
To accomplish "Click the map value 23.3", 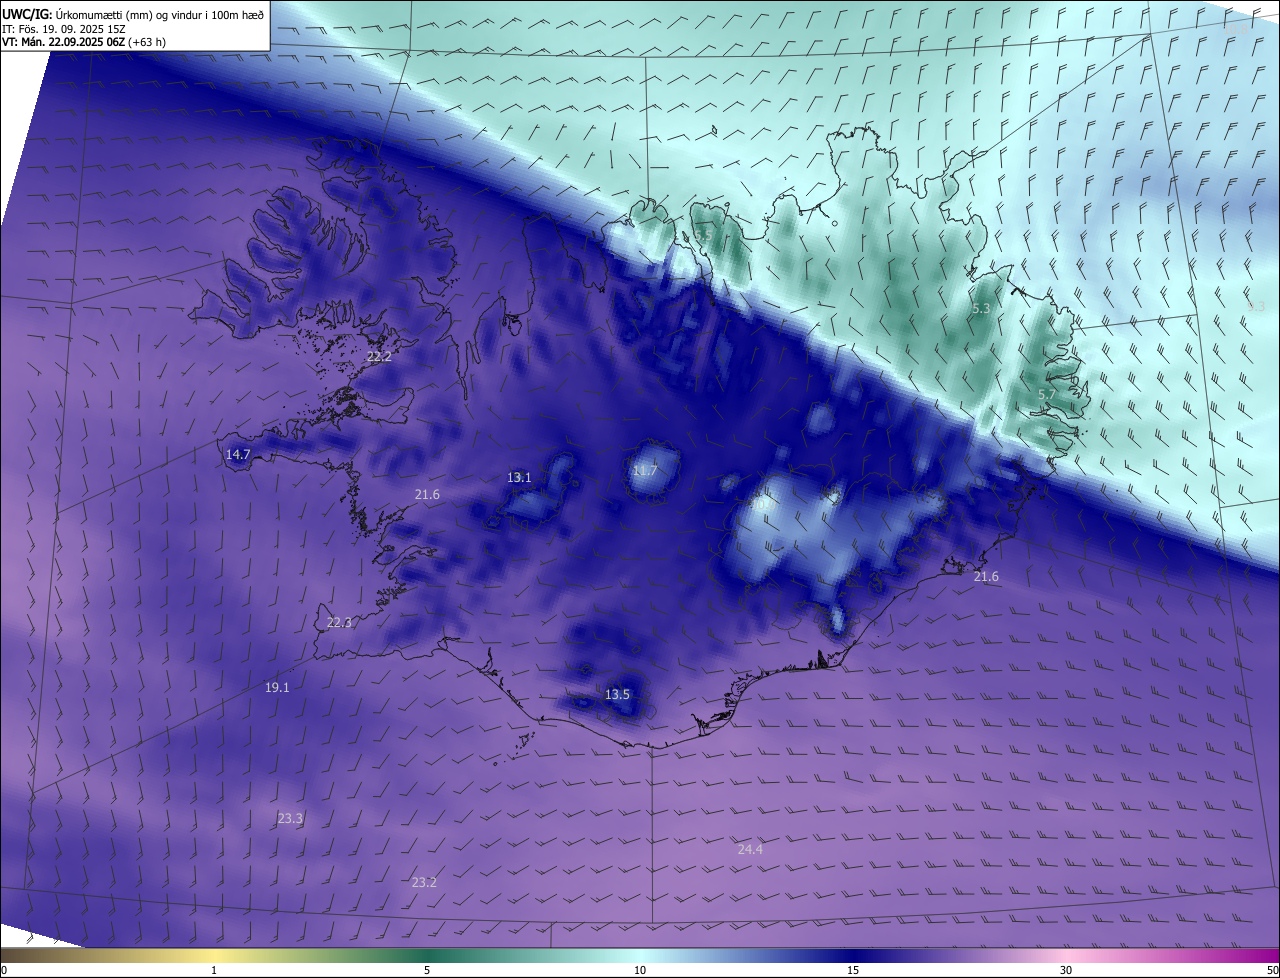I will point(290,818).
